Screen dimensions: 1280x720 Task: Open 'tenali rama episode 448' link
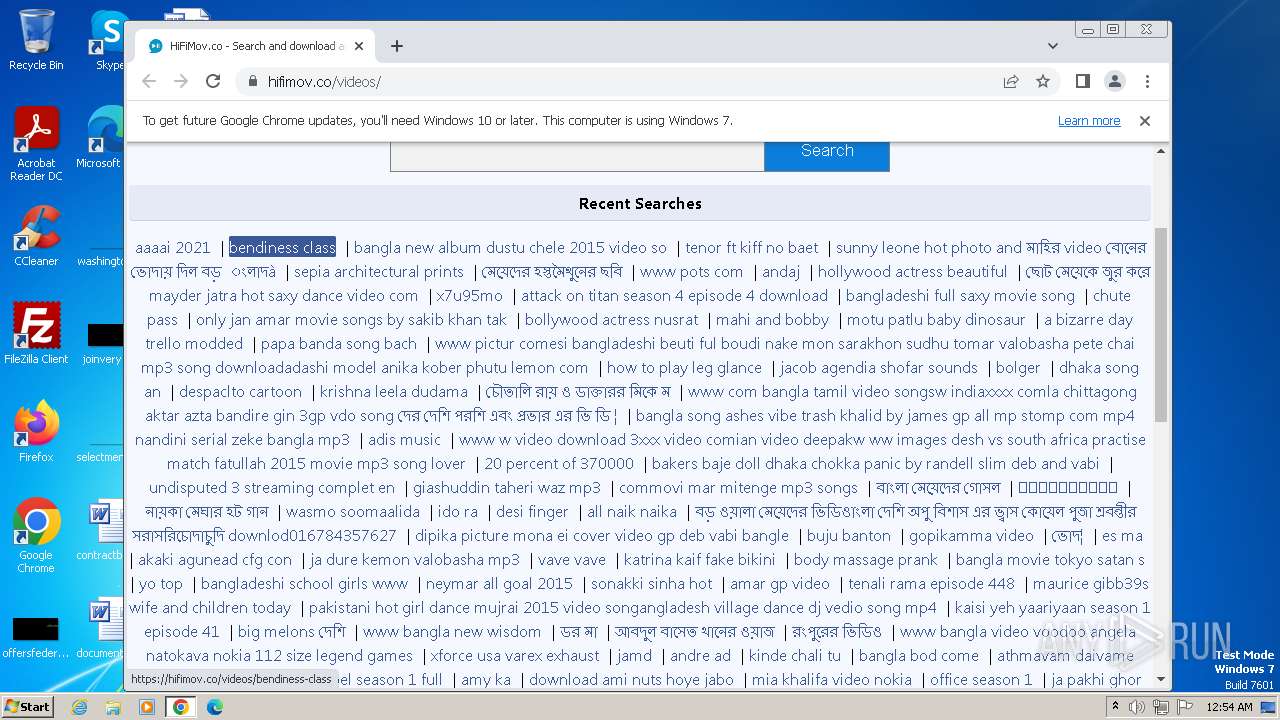[x=932, y=583]
